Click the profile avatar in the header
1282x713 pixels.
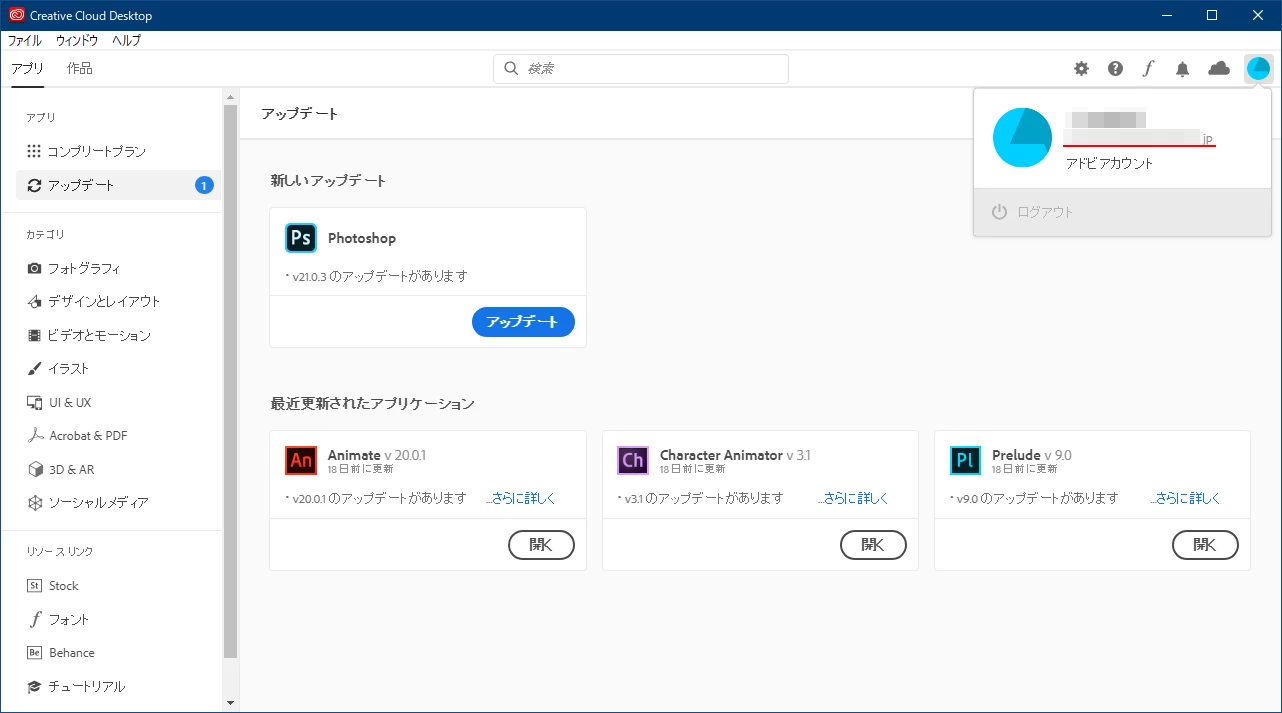[x=1258, y=68]
